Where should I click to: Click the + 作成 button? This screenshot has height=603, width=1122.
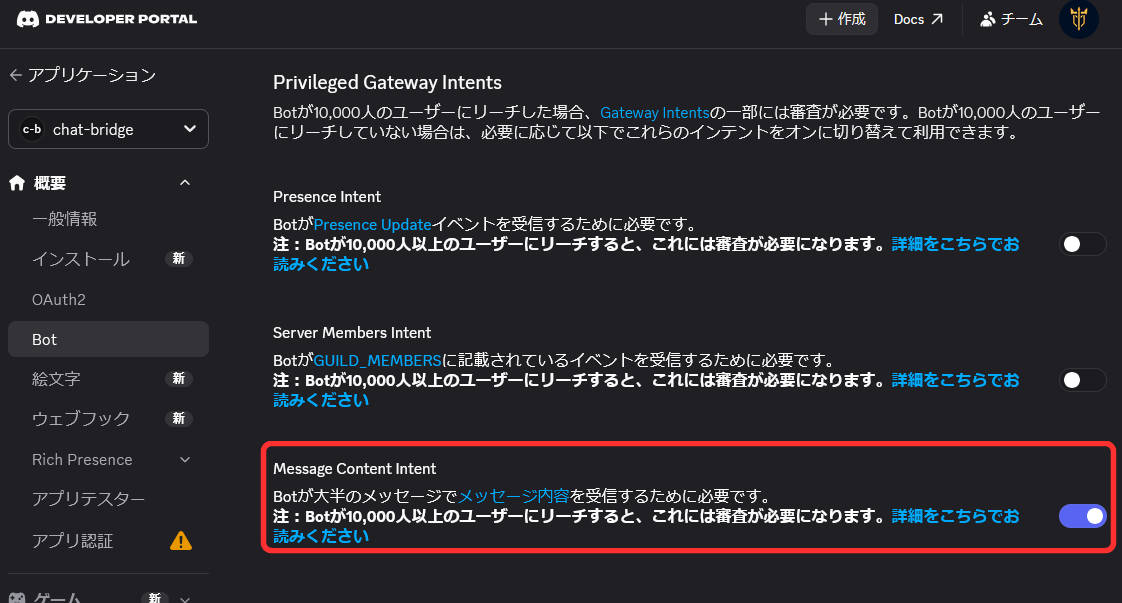click(842, 19)
